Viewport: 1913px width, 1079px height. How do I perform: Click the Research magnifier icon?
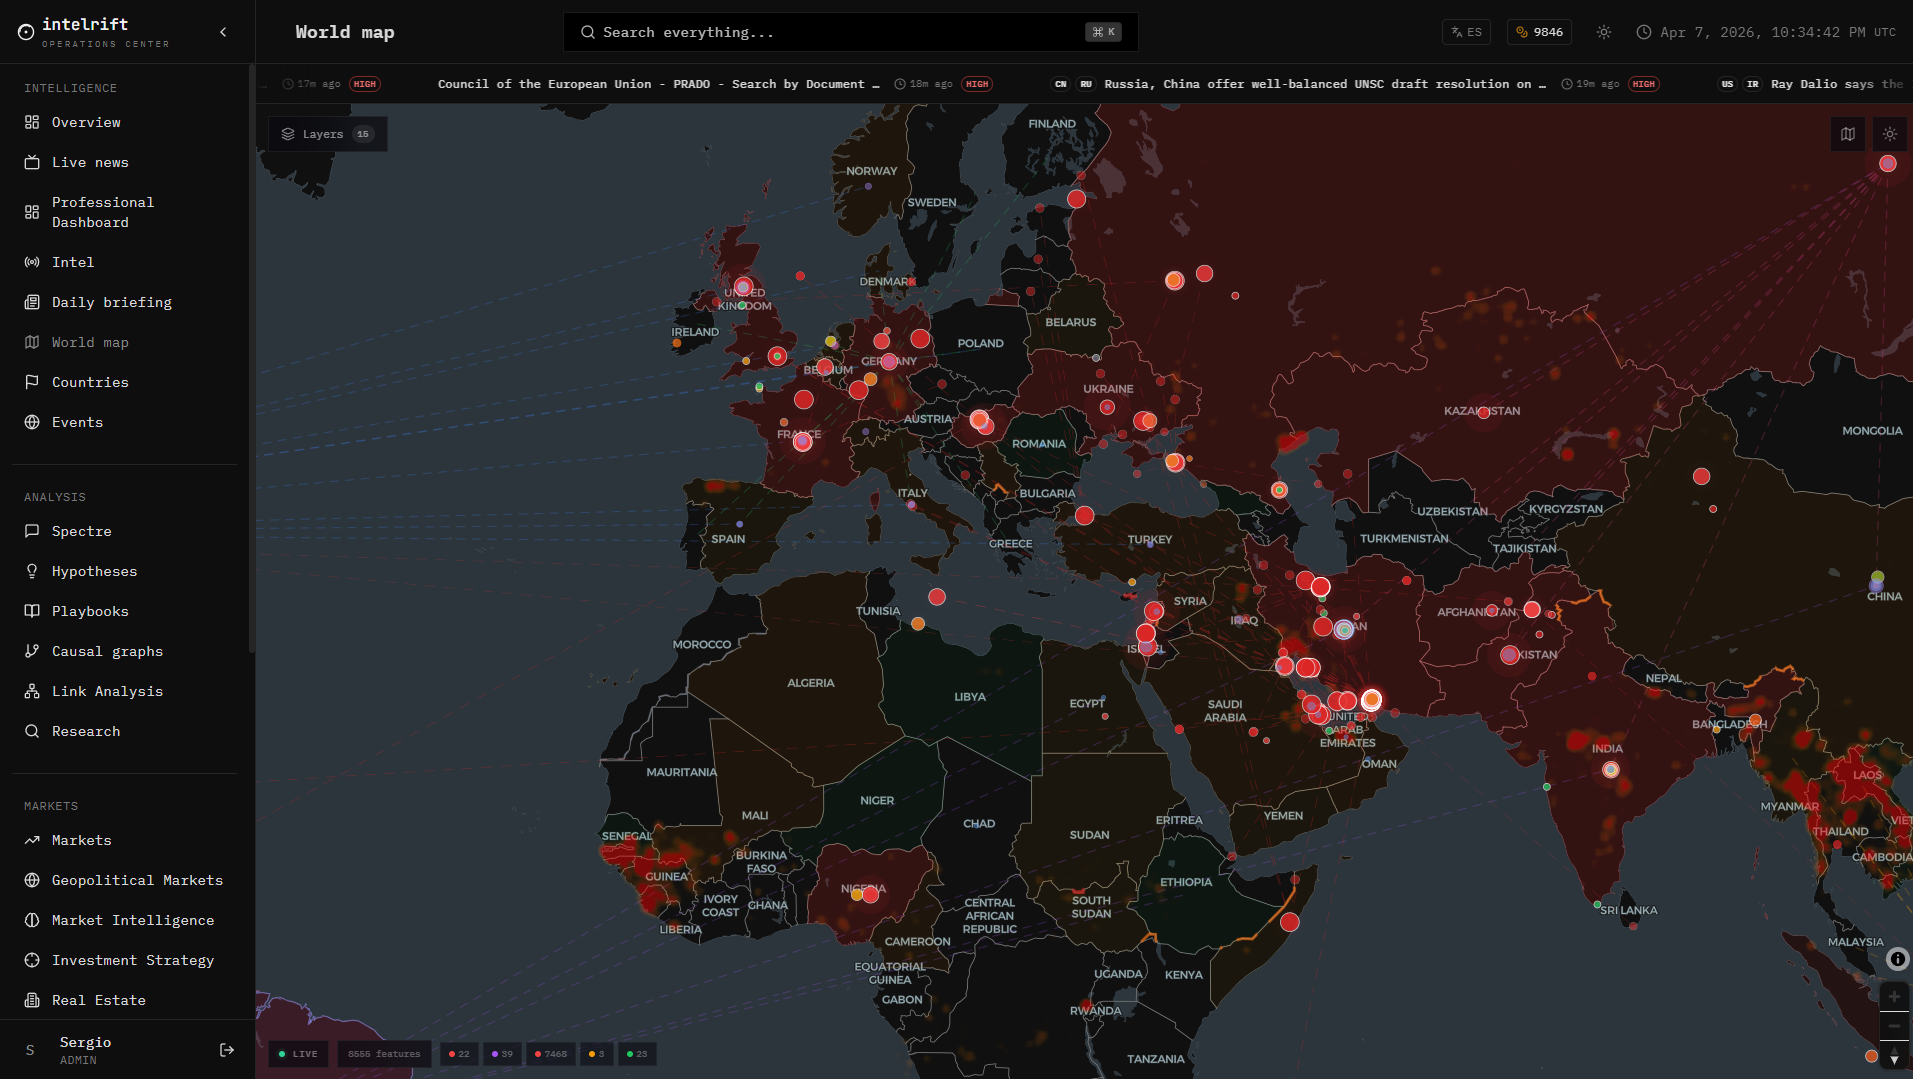pos(32,731)
